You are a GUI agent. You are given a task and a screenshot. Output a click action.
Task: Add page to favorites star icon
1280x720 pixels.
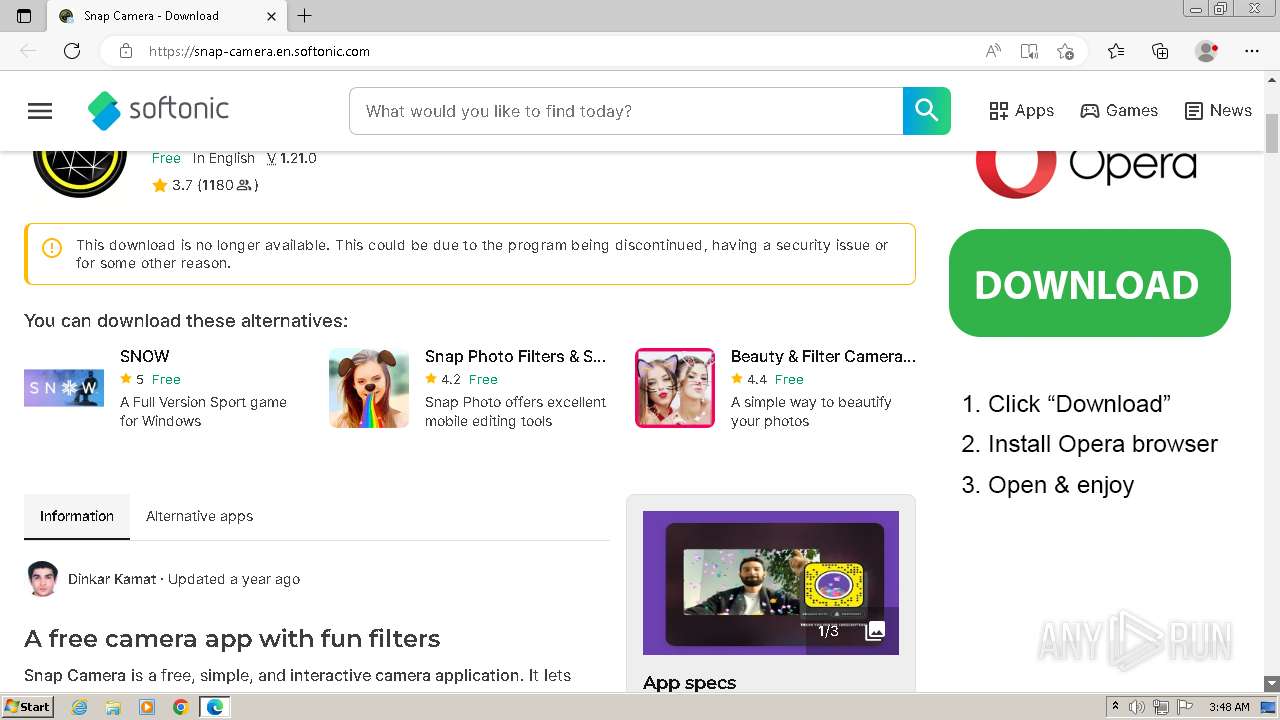point(1065,51)
